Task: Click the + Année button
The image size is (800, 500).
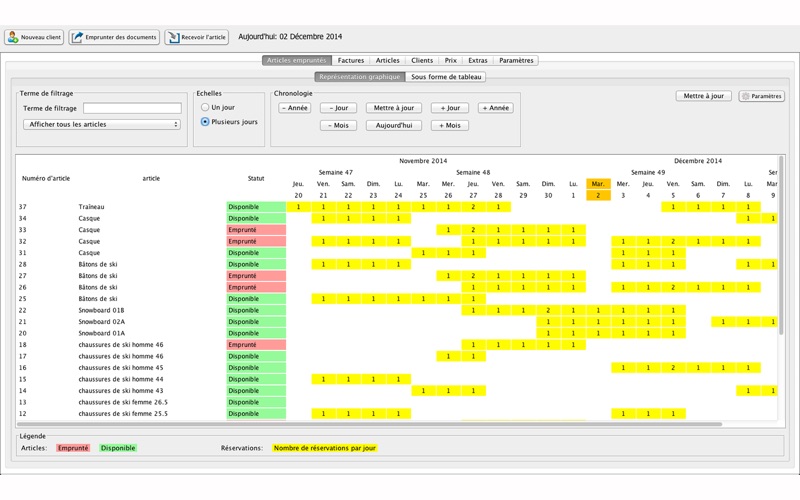Action: 496,108
